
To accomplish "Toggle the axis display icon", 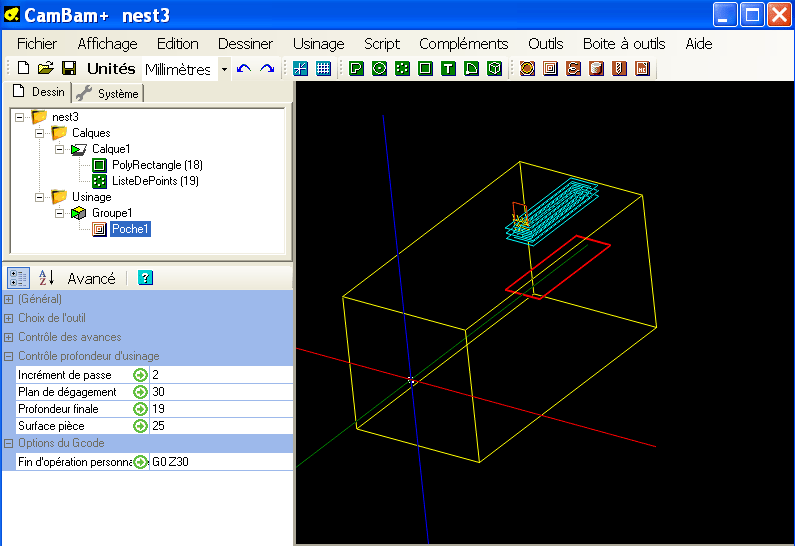I will coord(300,68).
